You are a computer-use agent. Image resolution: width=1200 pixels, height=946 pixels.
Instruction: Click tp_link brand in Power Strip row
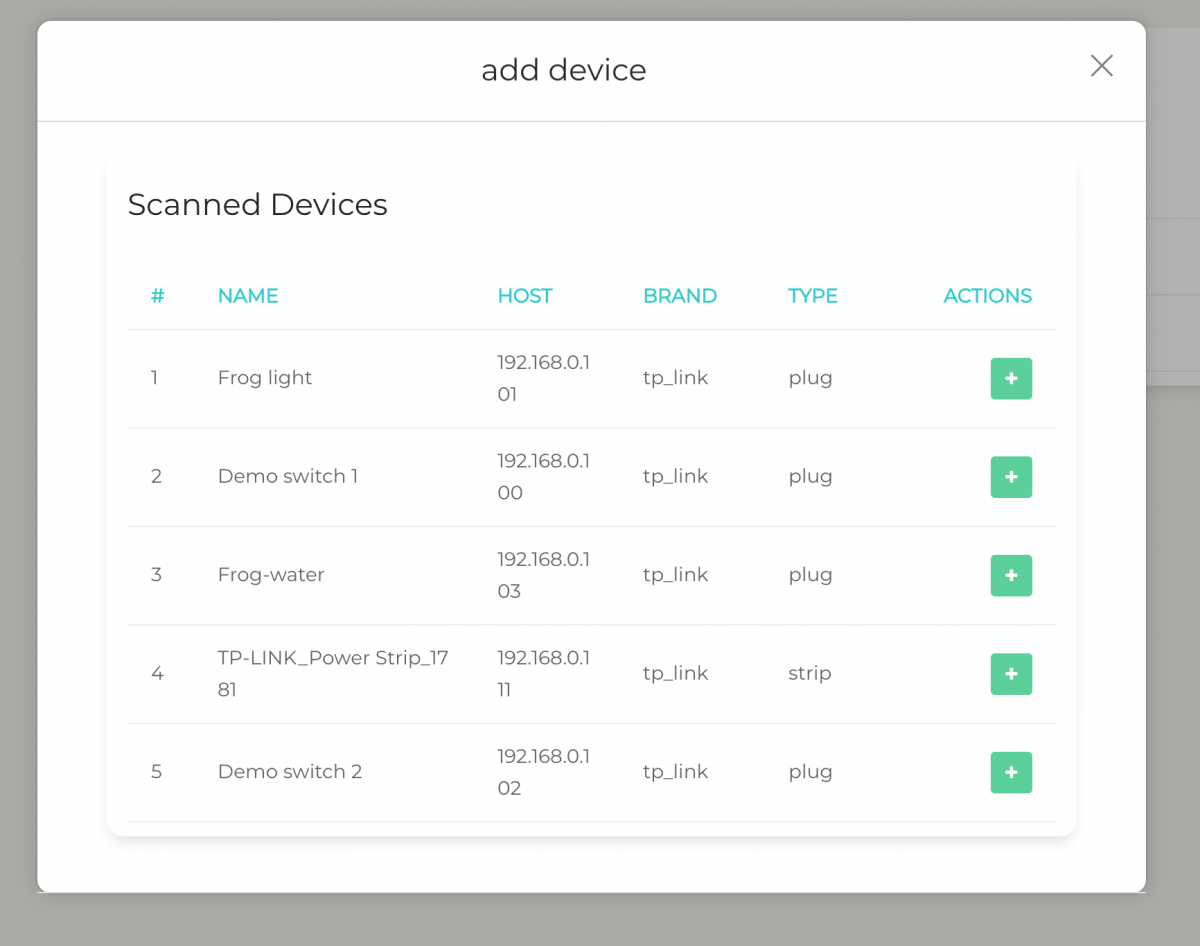676,674
